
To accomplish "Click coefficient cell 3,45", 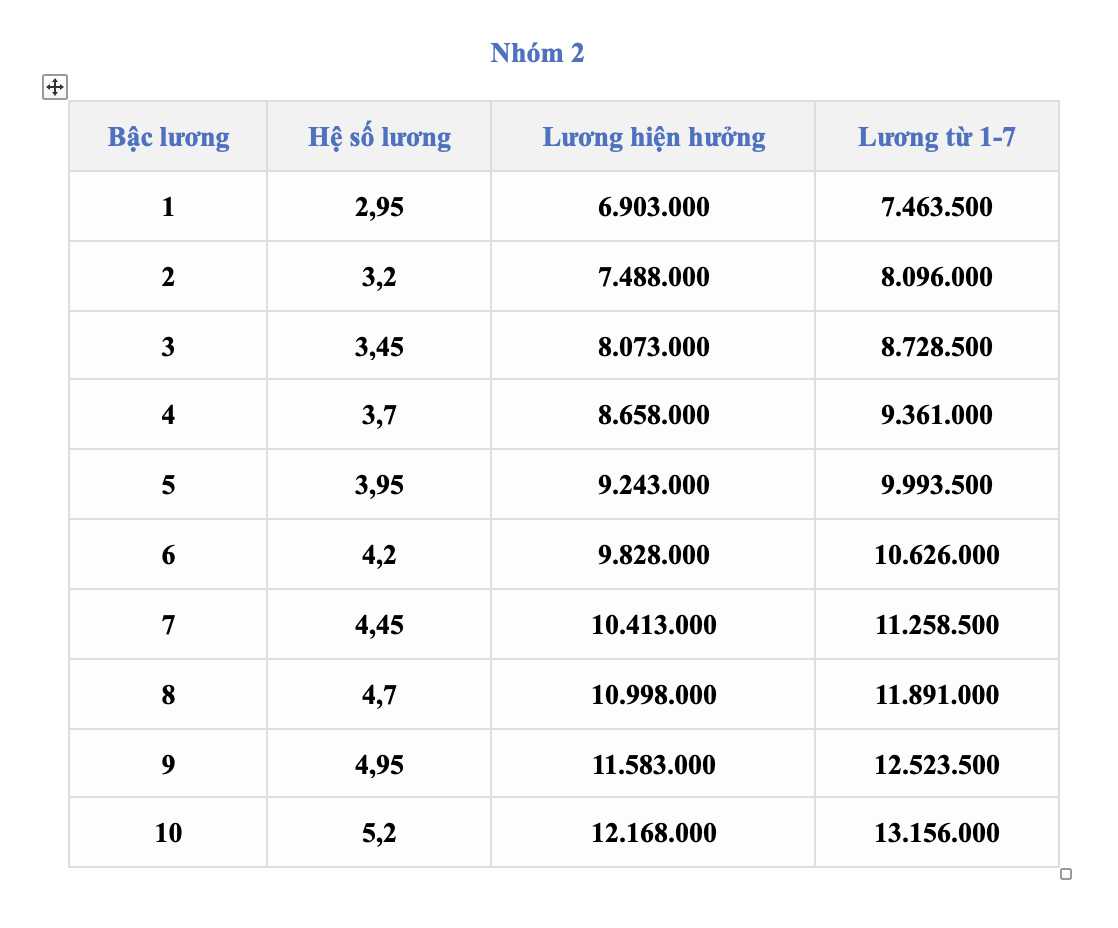I will click(379, 346).
